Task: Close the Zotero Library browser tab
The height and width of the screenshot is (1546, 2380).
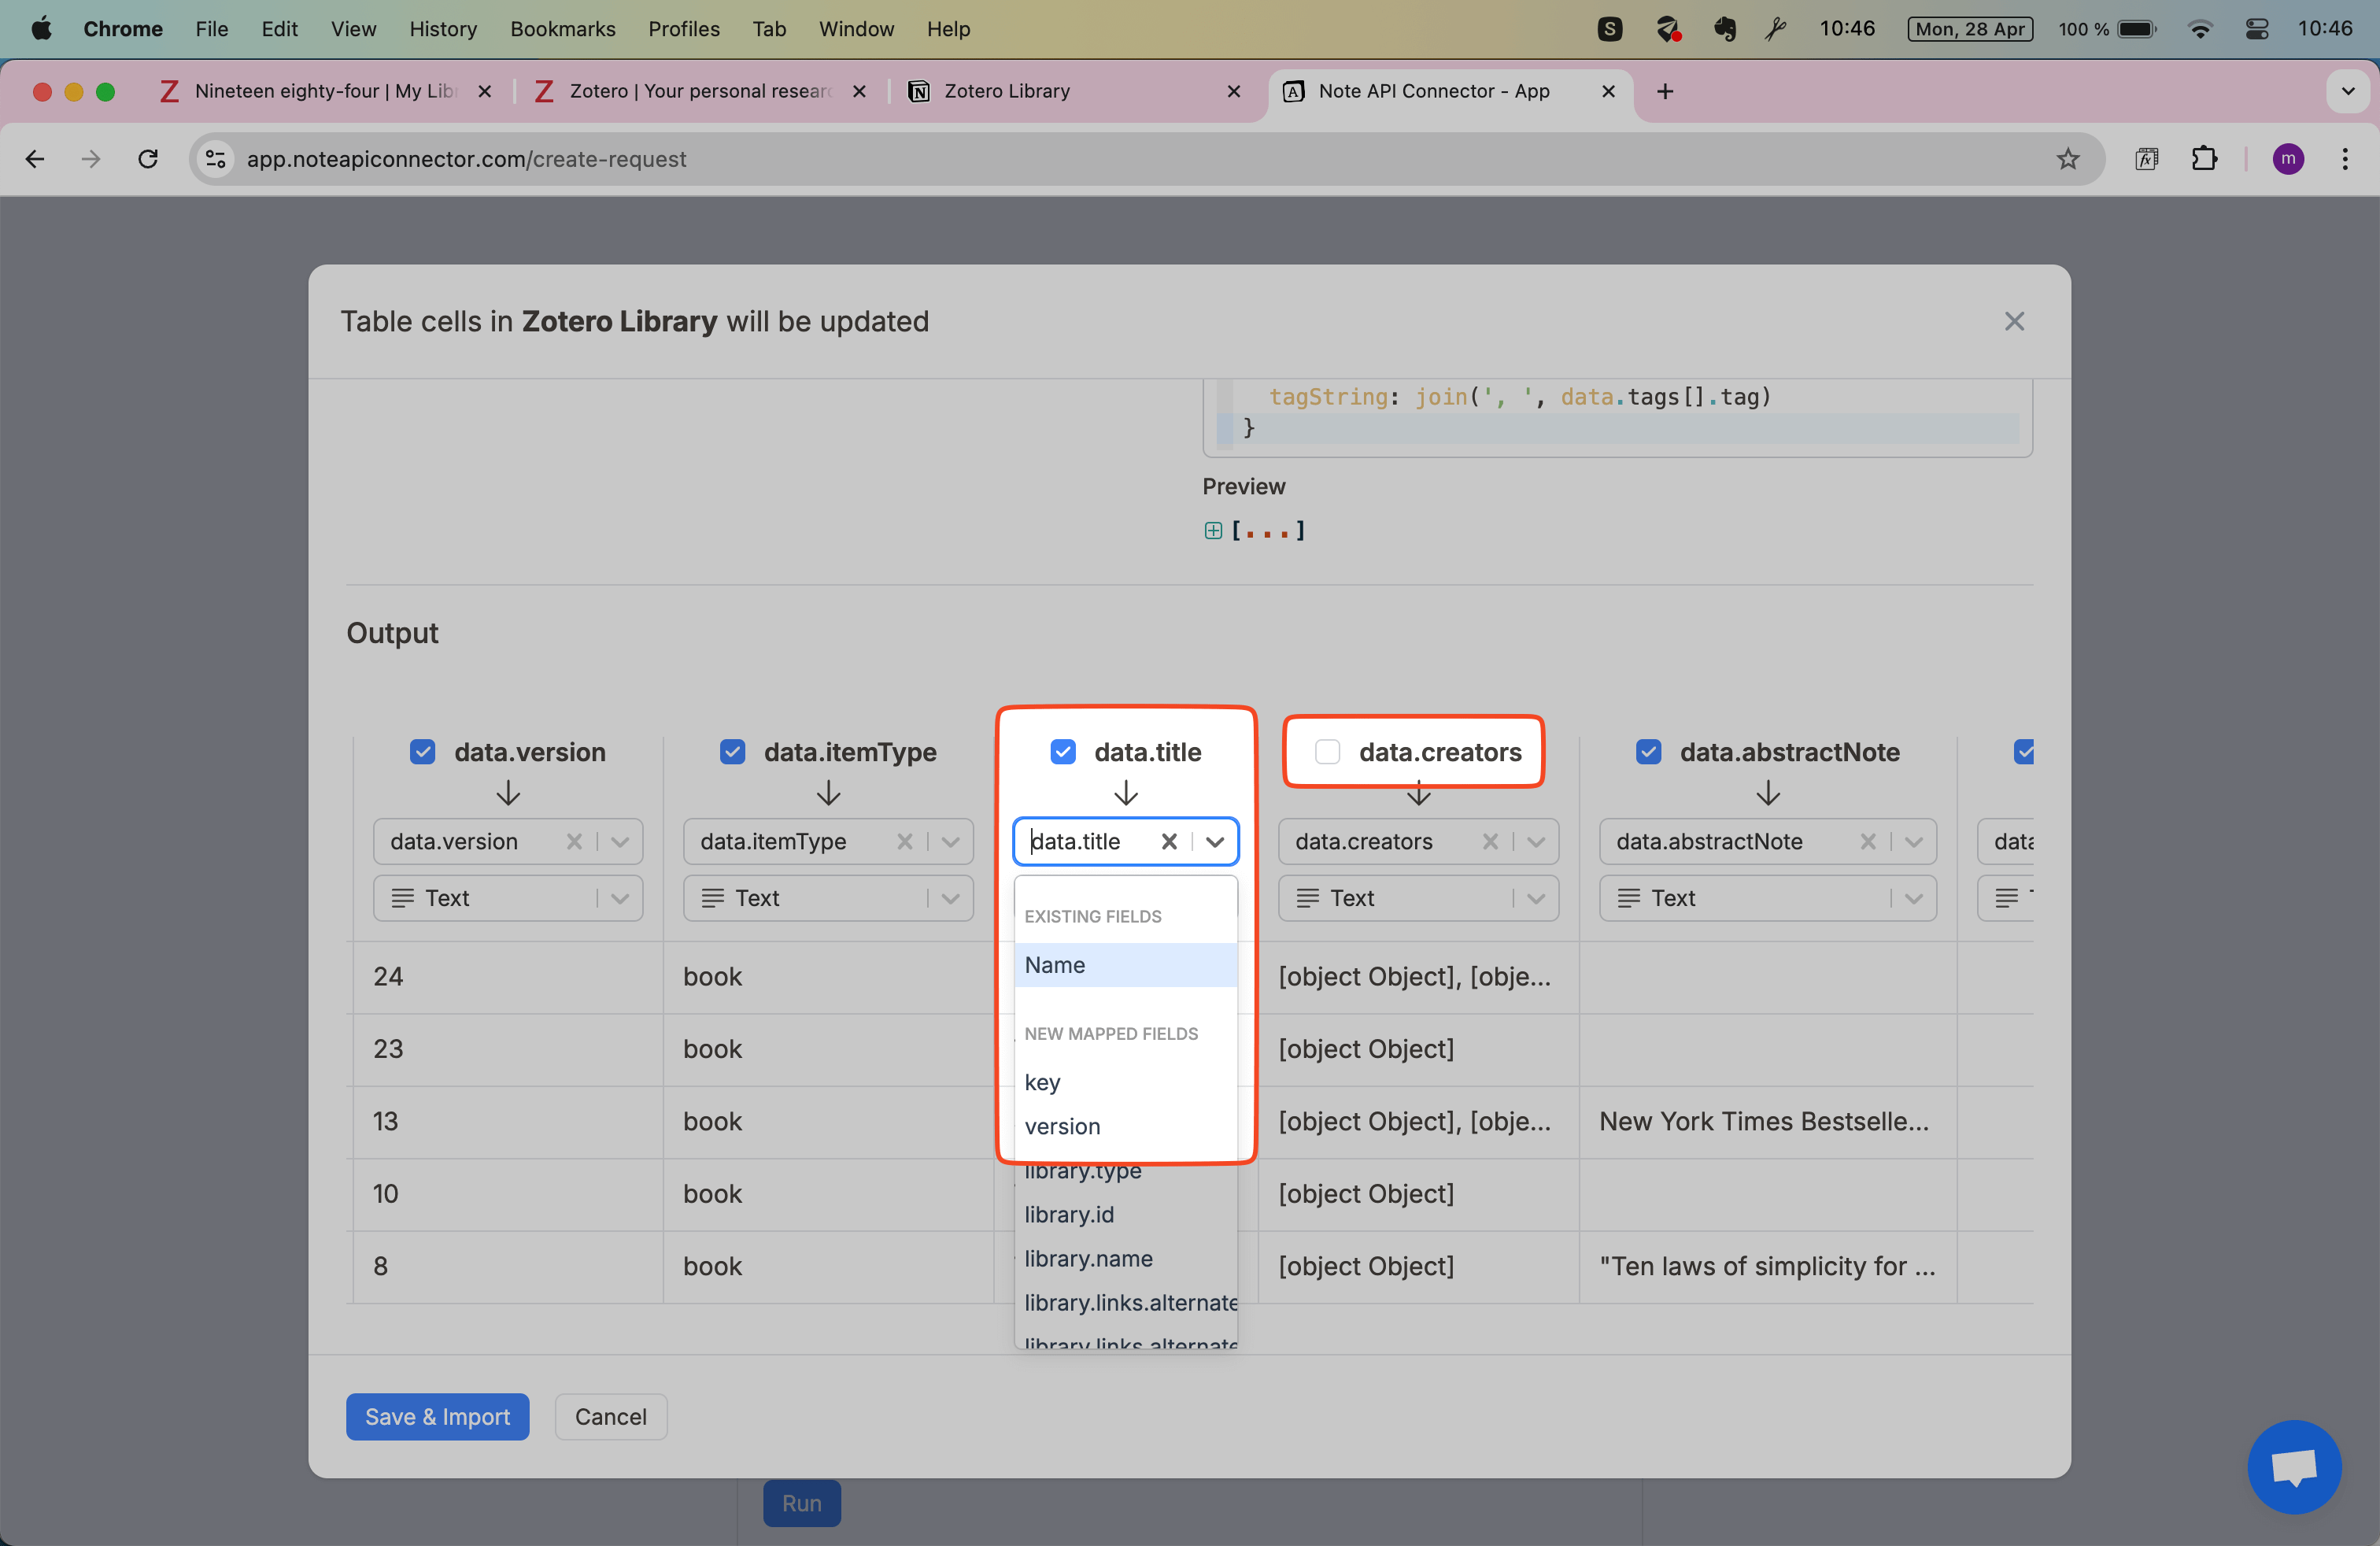Action: [1233, 91]
